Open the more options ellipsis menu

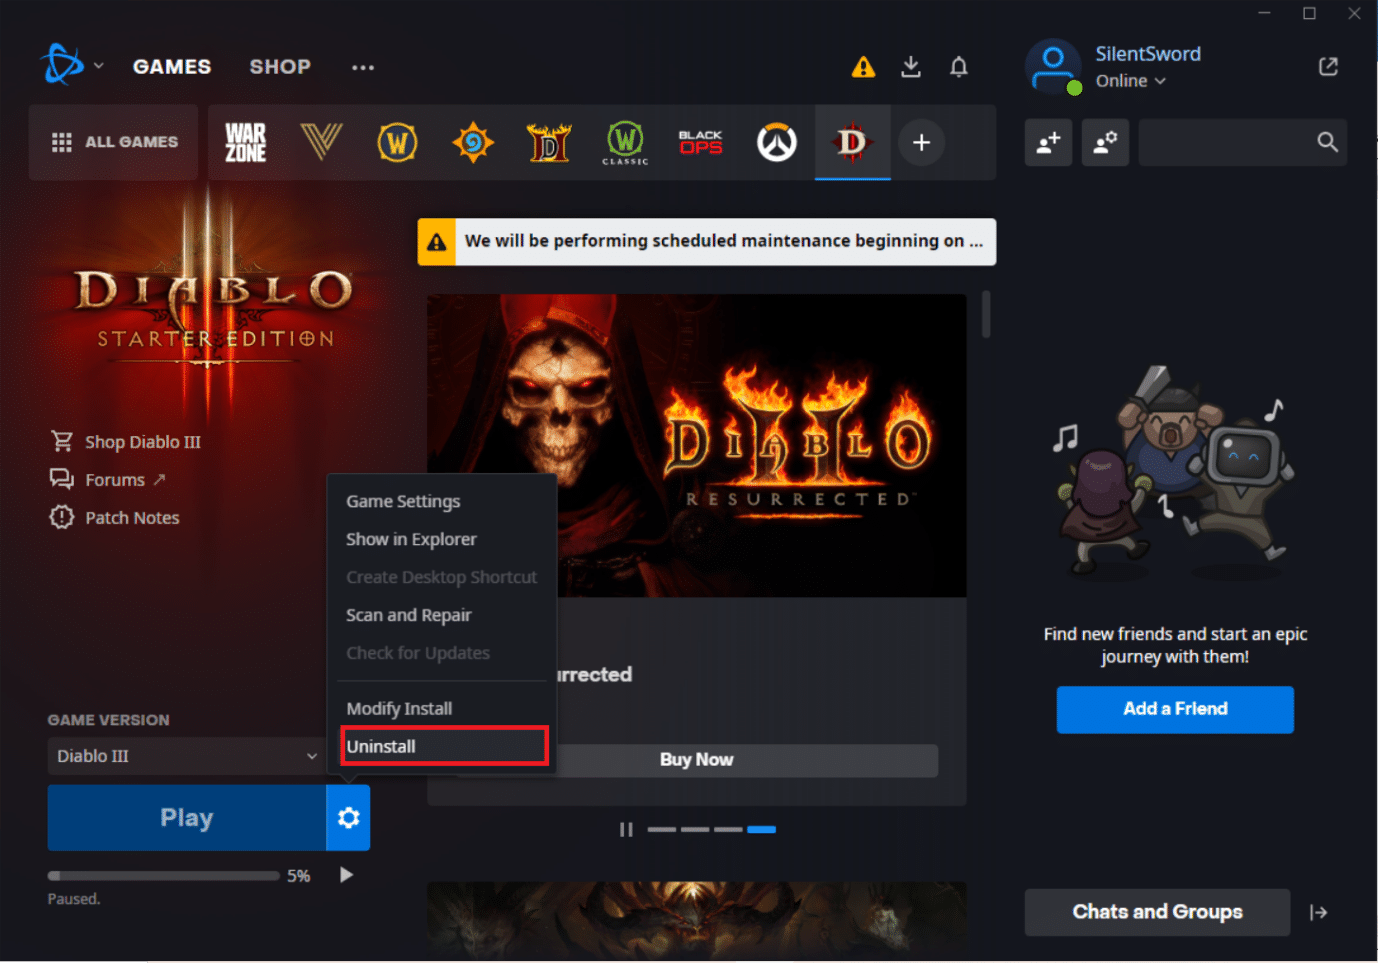(x=363, y=67)
